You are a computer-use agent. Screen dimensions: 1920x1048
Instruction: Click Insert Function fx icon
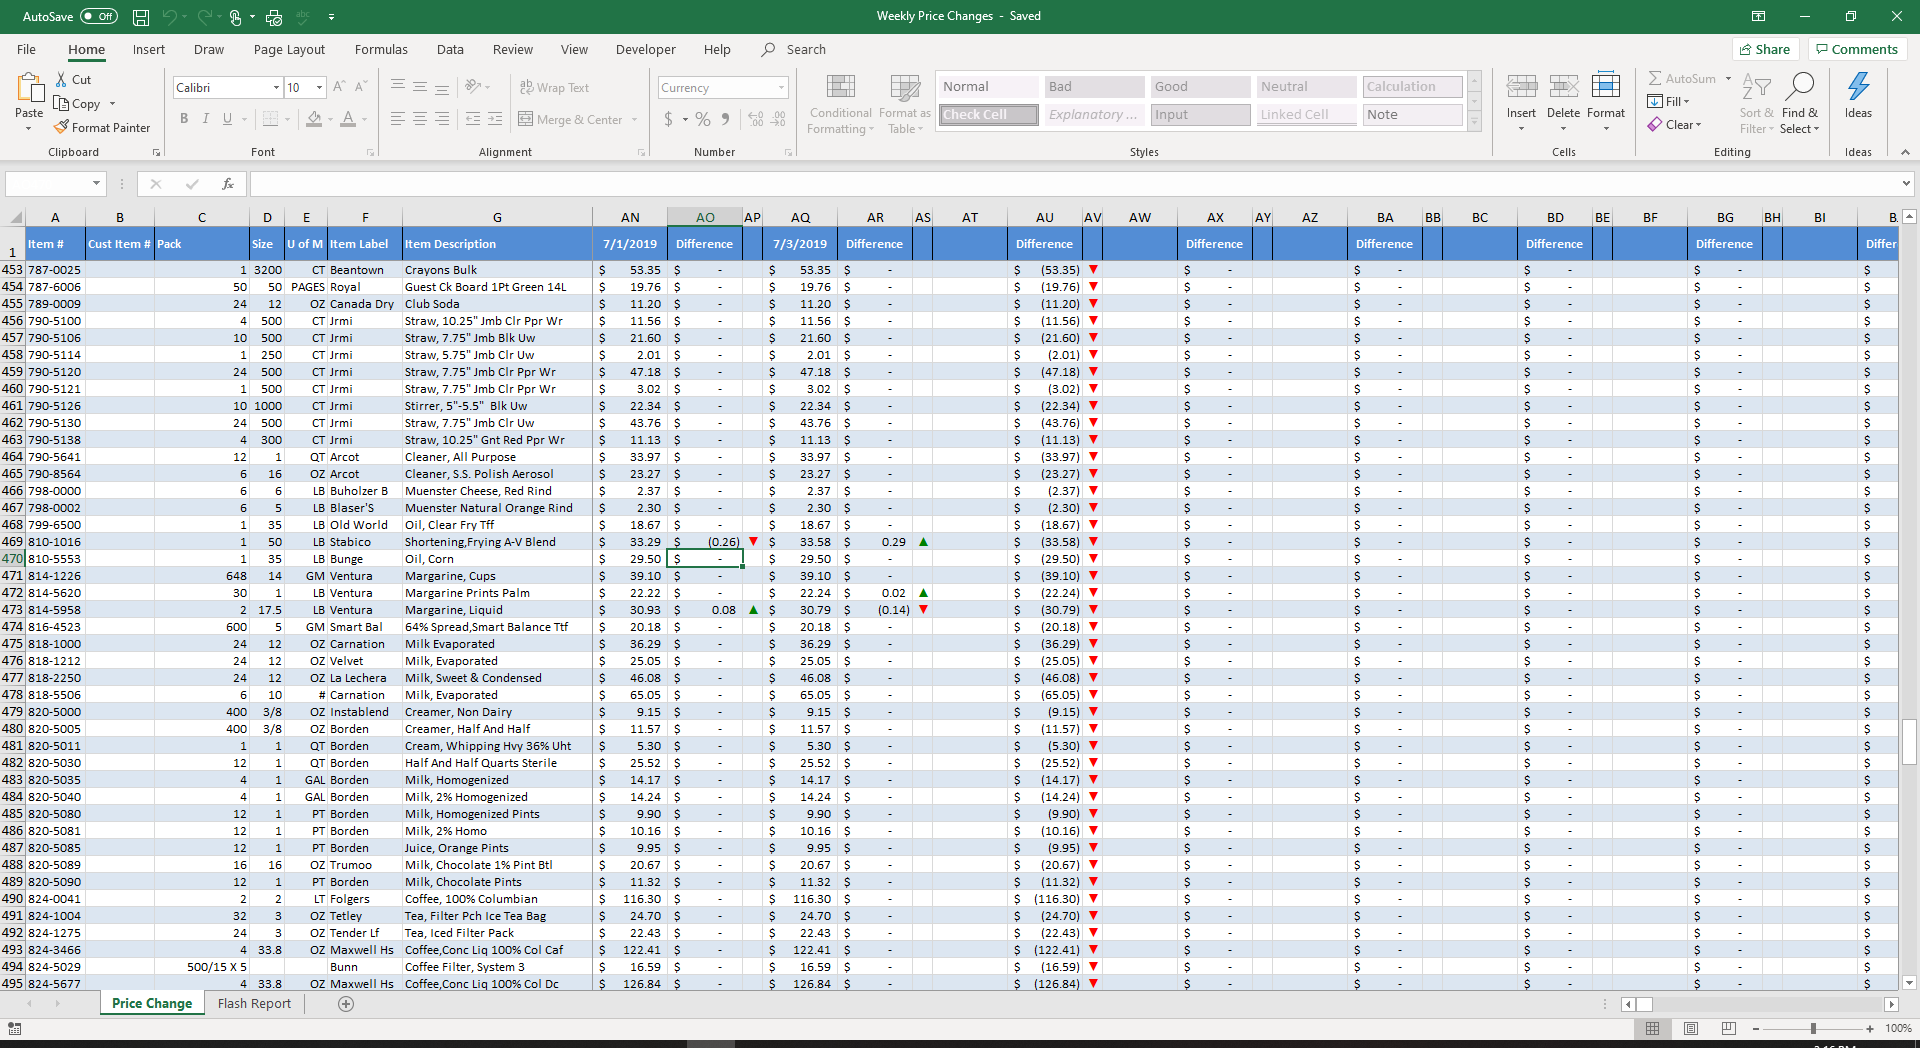pos(228,184)
